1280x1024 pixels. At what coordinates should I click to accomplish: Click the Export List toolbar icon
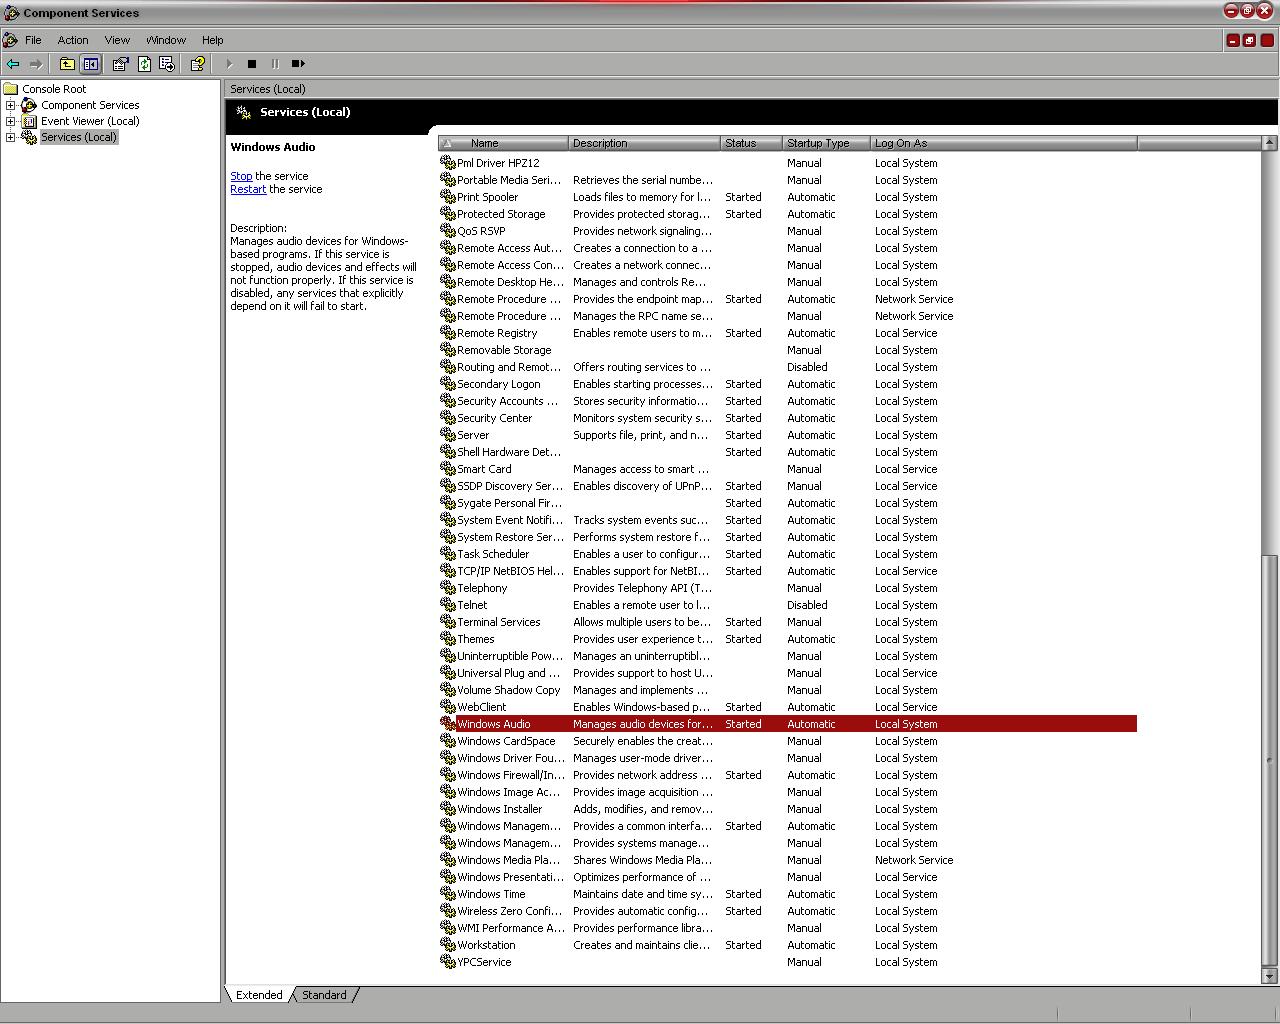pyautogui.click(x=167, y=64)
